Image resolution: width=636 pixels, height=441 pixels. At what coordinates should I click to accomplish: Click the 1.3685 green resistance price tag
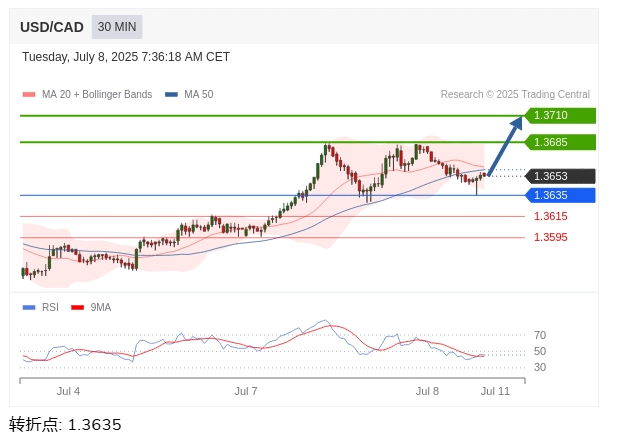pyautogui.click(x=560, y=142)
